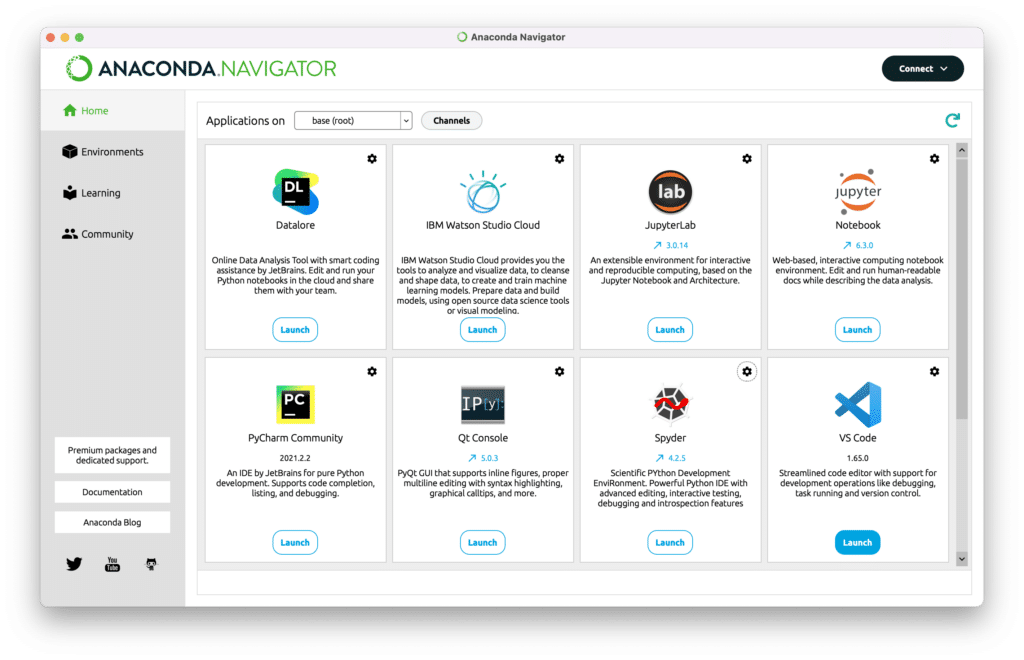Open the IBM Watson Studio Cloud gear menu
Viewport: 1024px width, 660px height.
(560, 159)
